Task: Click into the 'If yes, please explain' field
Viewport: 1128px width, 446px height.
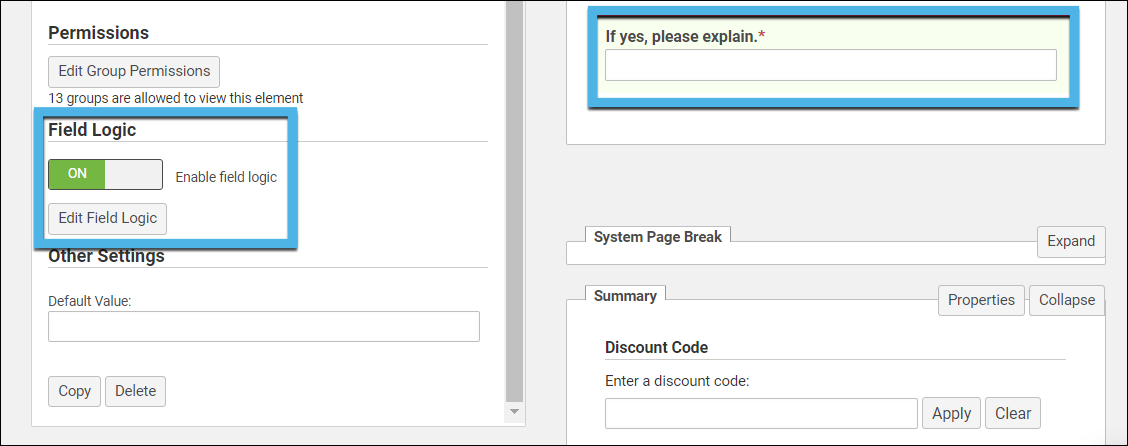Action: 830,65
